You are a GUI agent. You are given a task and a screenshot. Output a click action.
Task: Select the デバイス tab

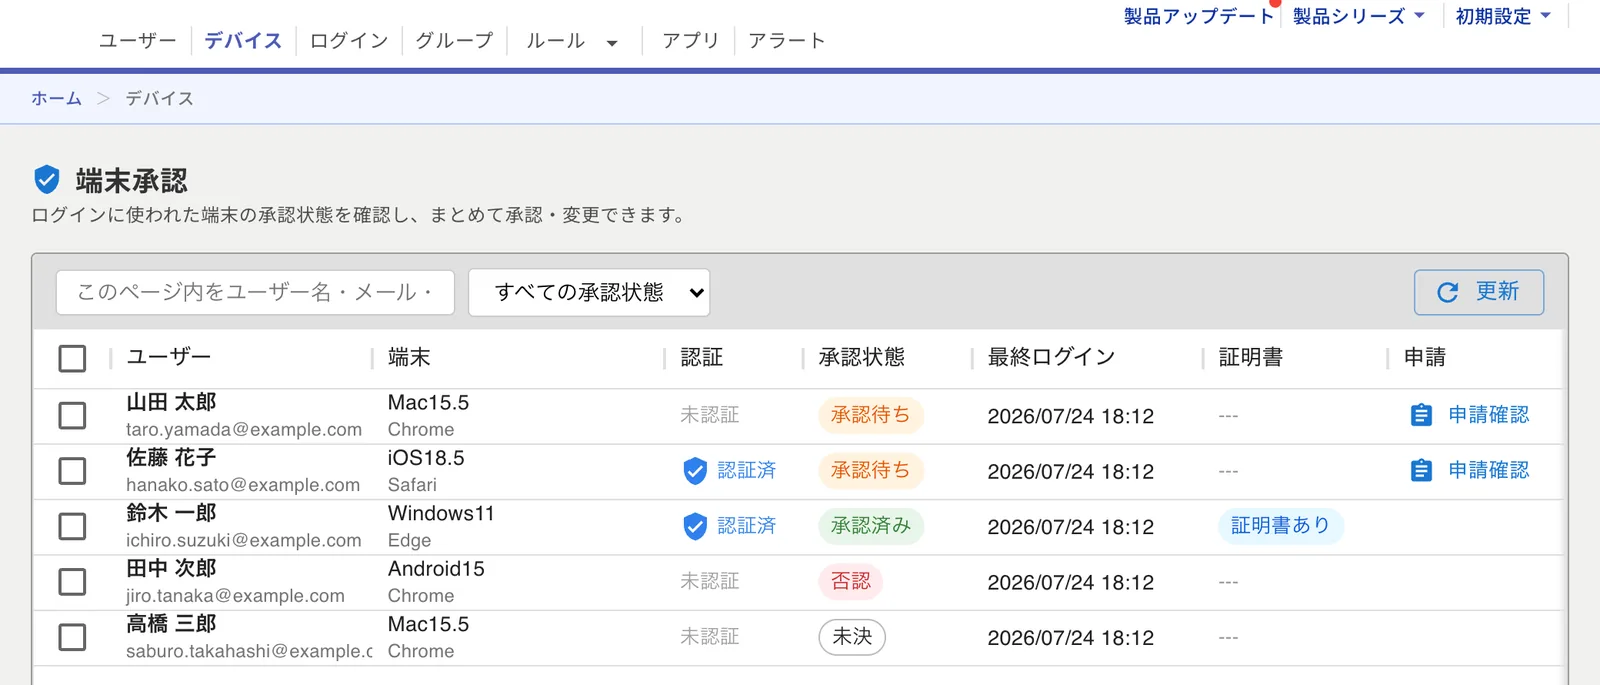pyautogui.click(x=243, y=40)
